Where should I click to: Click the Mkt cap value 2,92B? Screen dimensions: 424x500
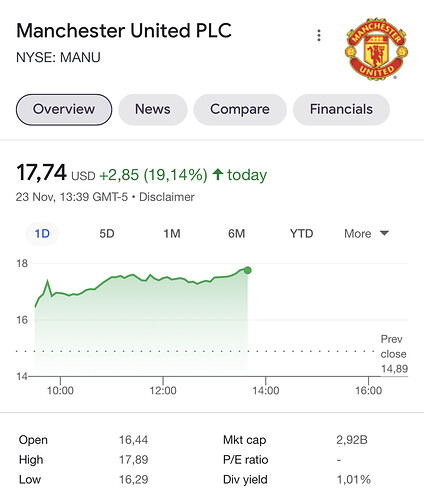pyautogui.click(x=352, y=440)
